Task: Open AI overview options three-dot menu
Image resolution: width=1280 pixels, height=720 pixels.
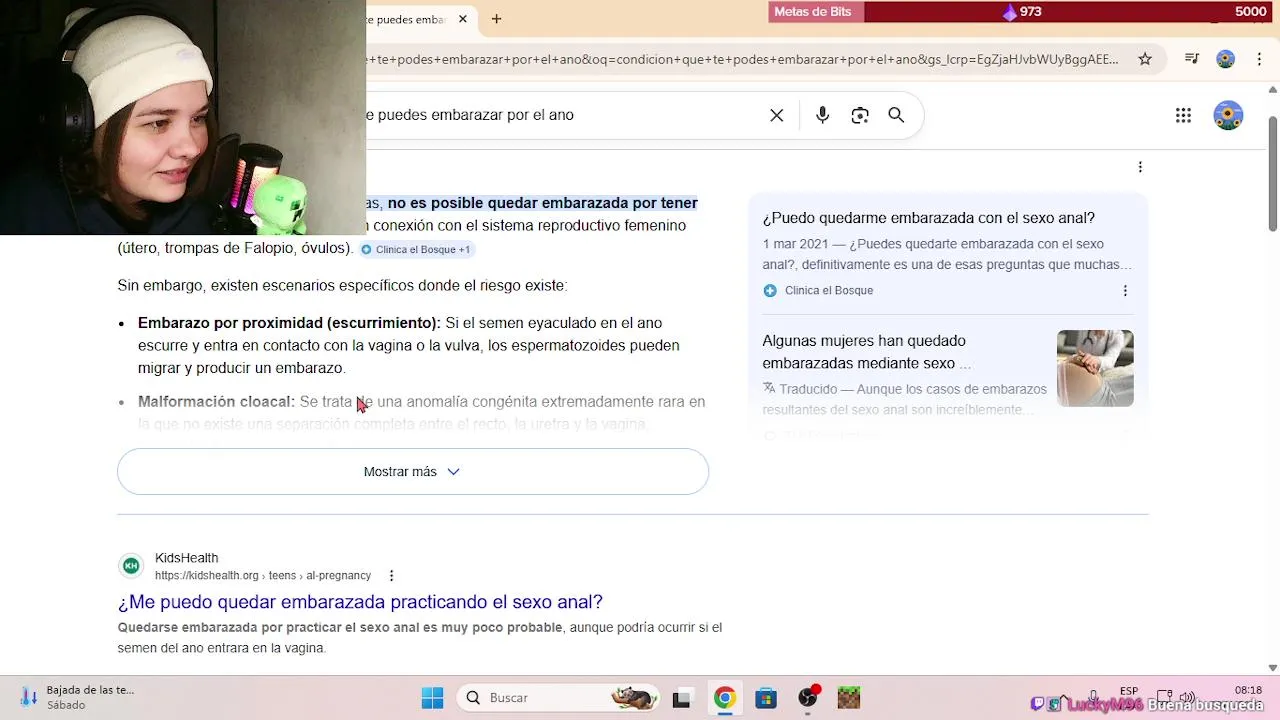Action: point(1140,167)
